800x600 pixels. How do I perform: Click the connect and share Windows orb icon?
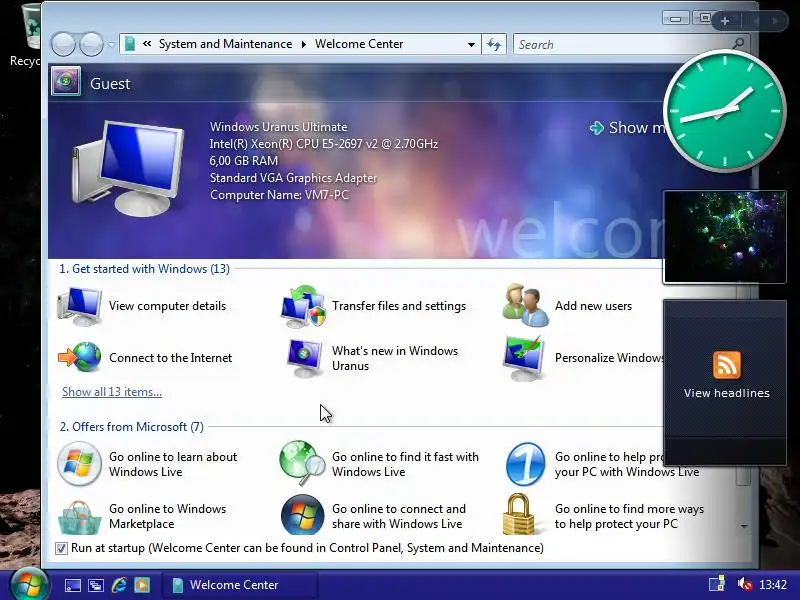(303, 515)
